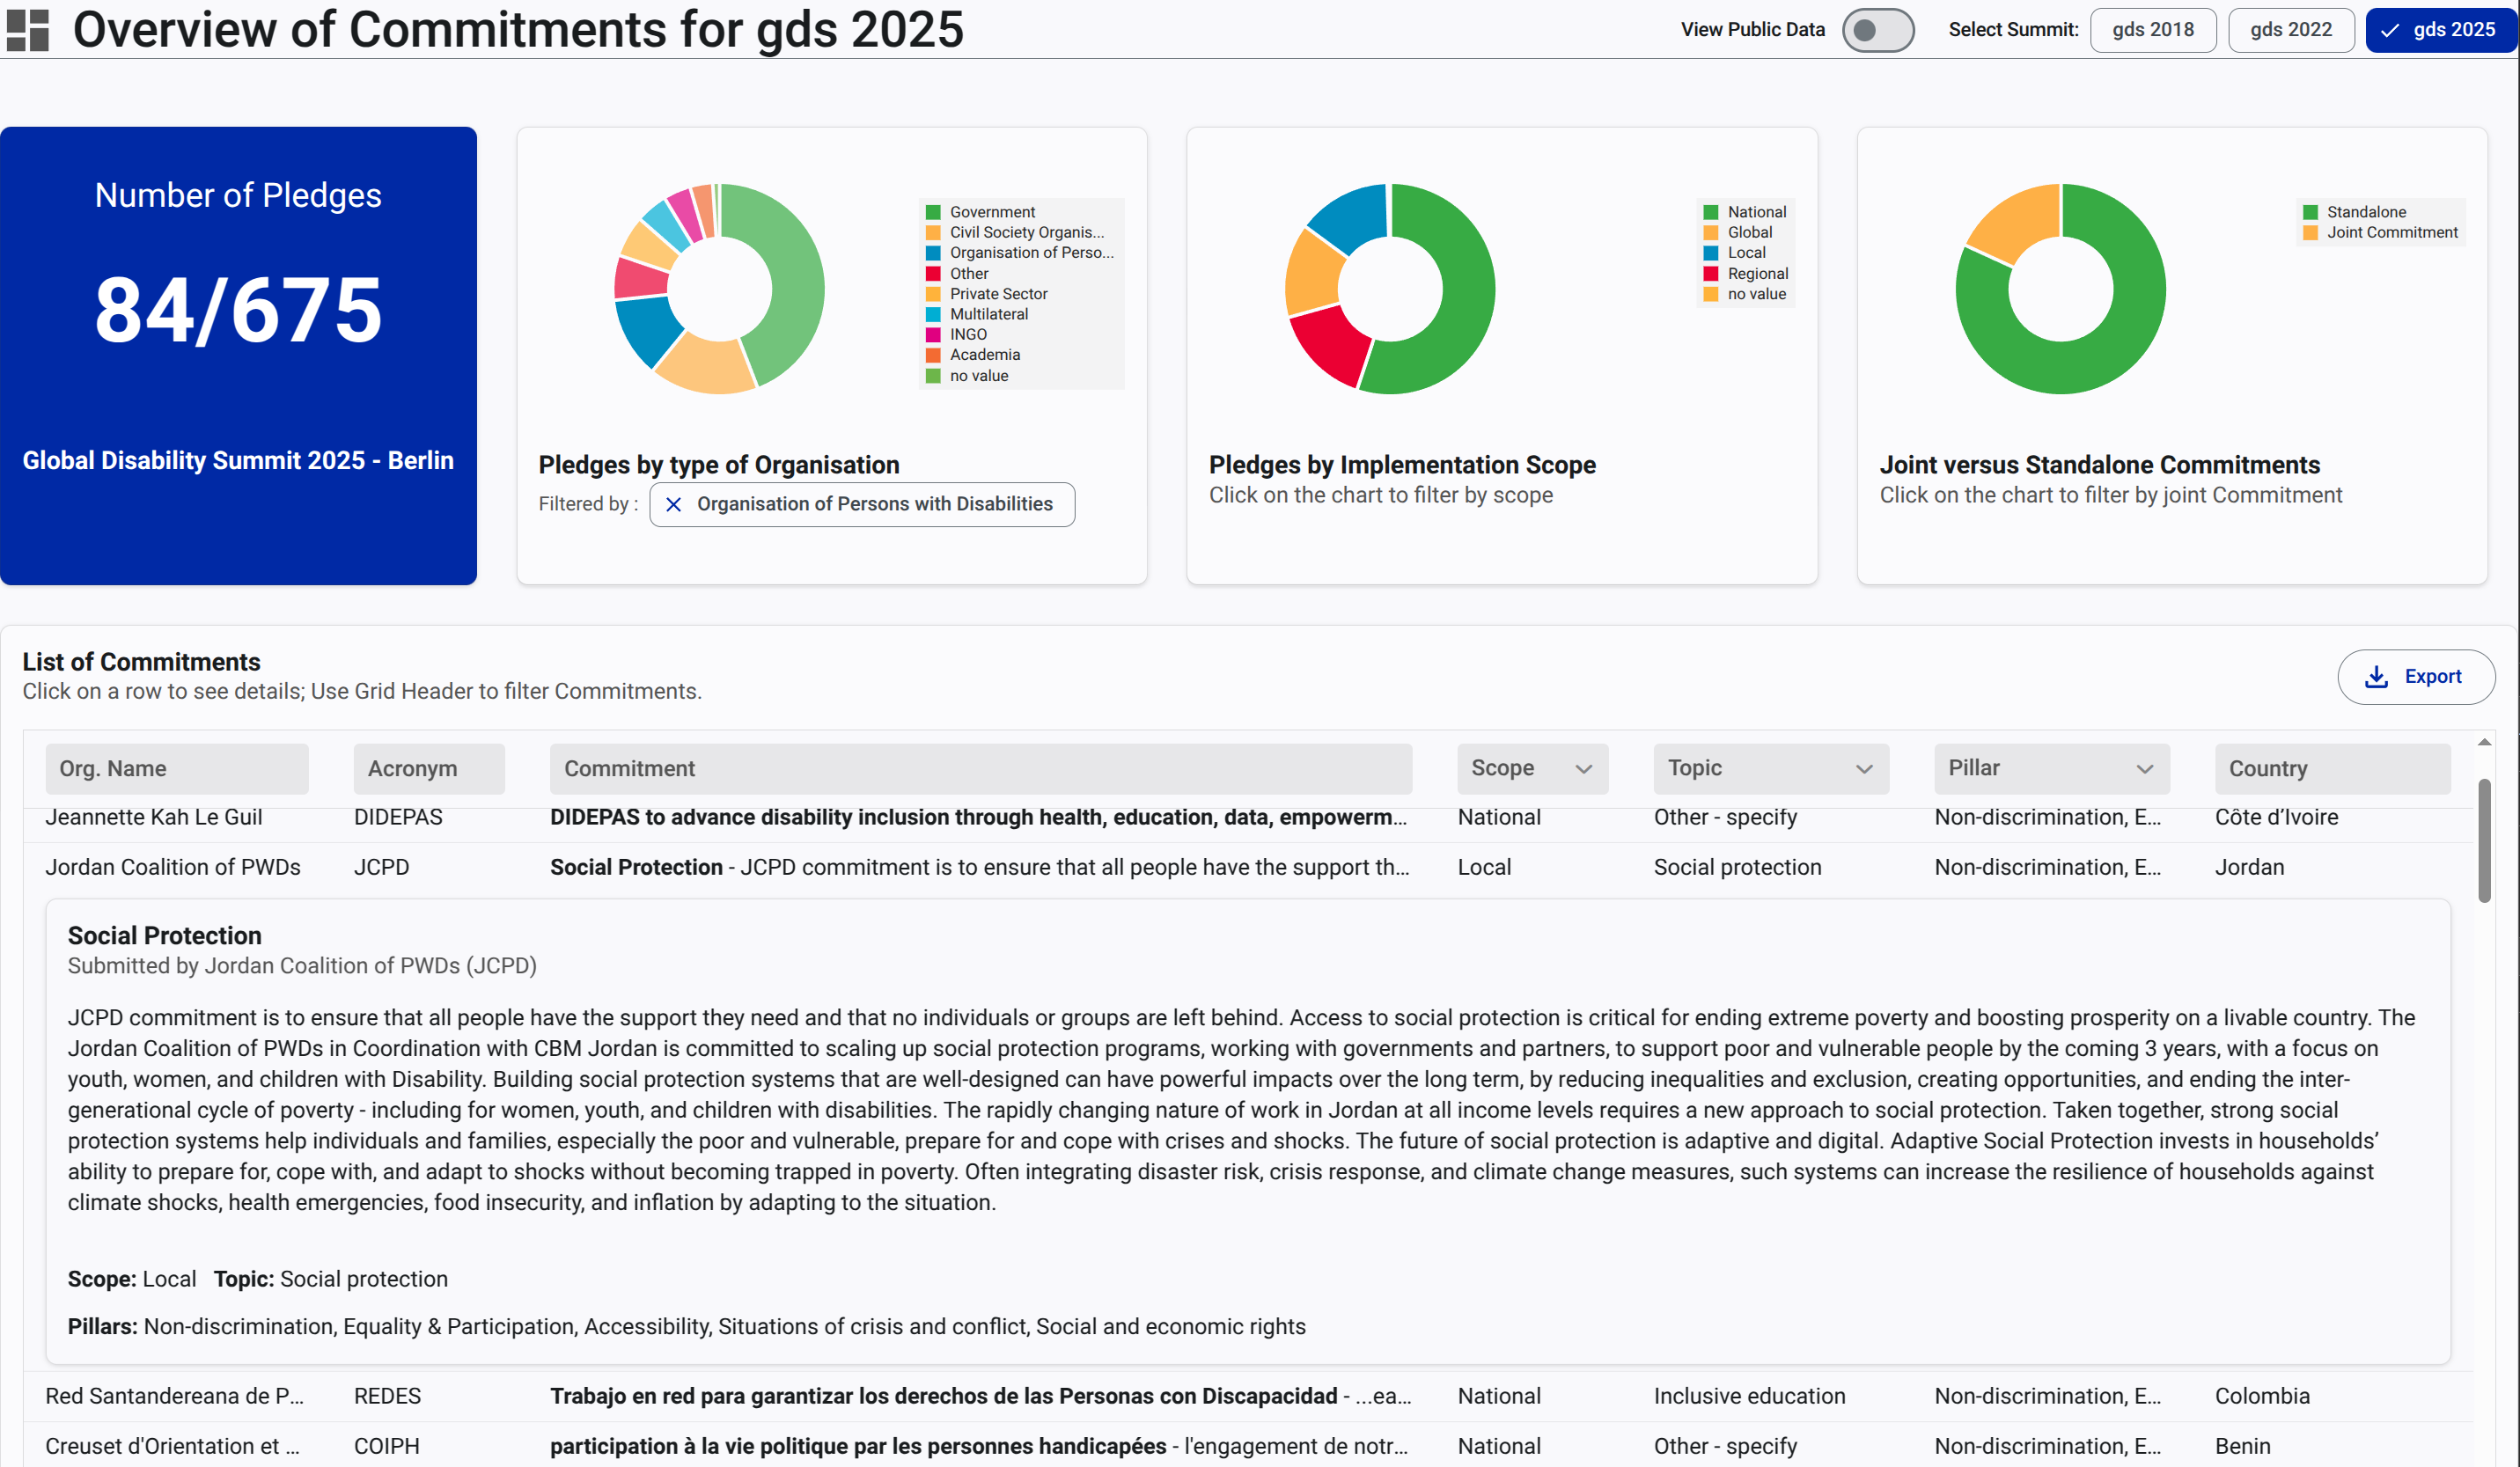Click the Export button label
The image size is (2520, 1467).
point(2432,677)
